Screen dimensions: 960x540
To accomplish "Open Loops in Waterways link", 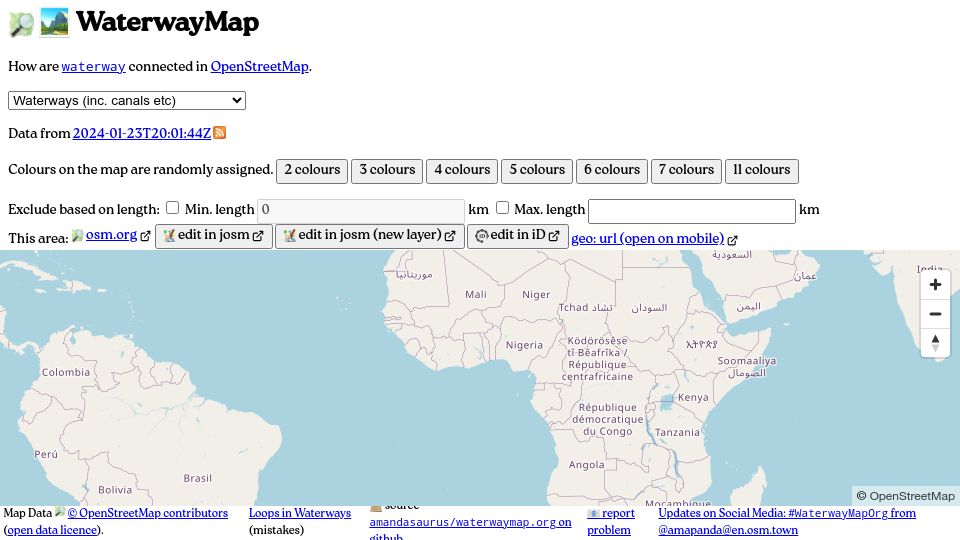I will 300,513.
